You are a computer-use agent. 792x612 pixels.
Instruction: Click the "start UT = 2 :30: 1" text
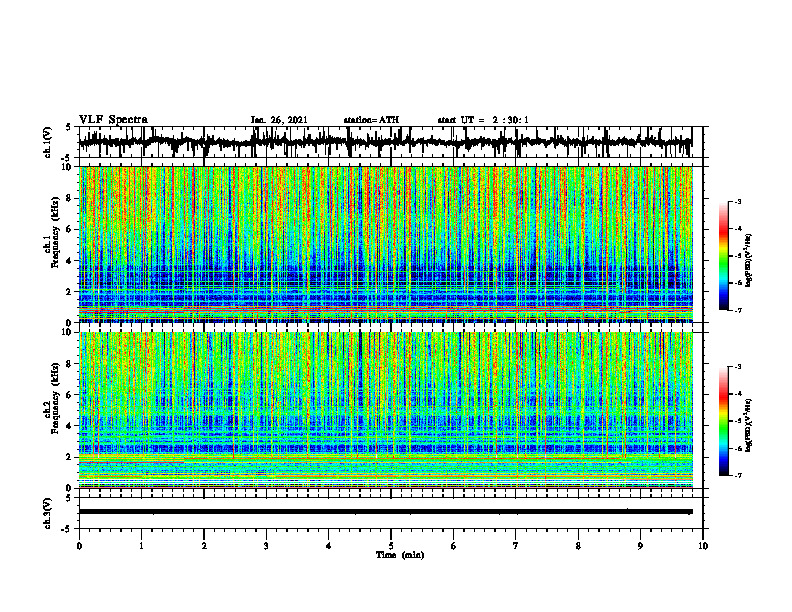pos(483,120)
